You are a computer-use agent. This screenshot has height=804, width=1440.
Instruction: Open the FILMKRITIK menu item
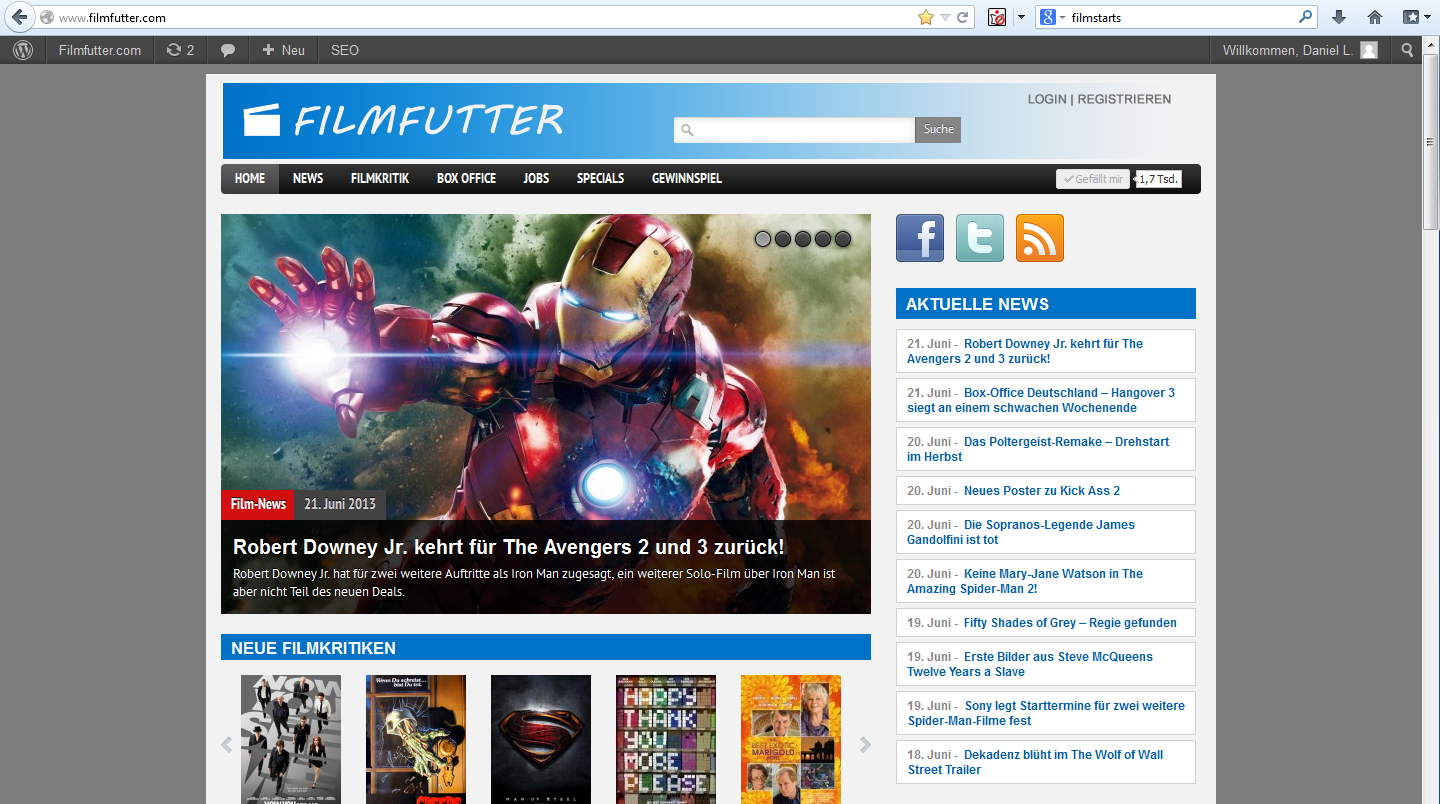[380, 178]
